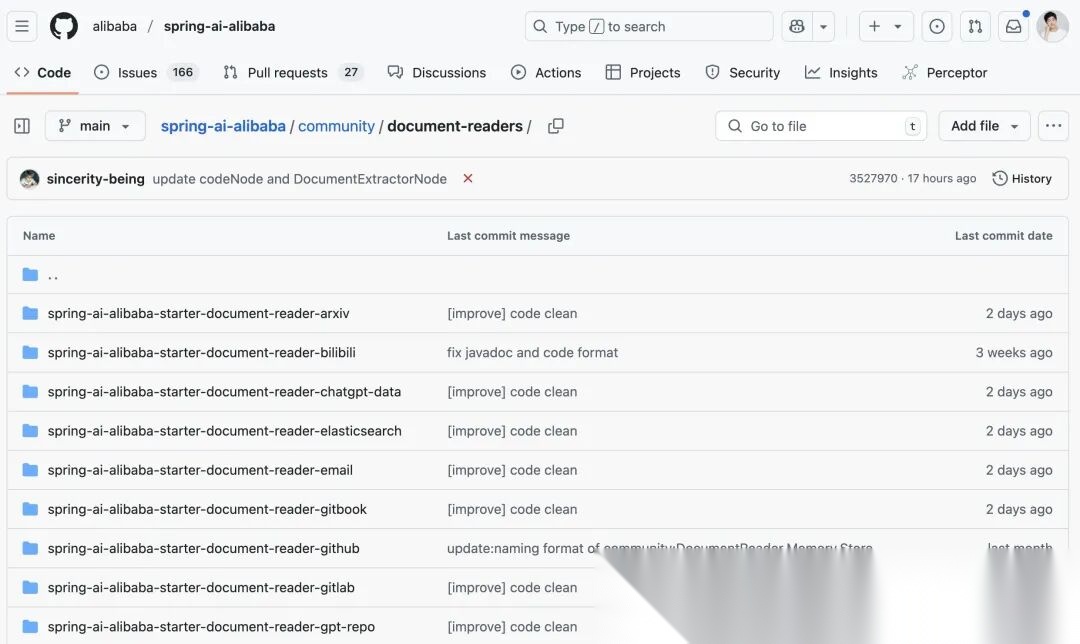The height and width of the screenshot is (644, 1080).
Task: View the failed checks red X
Action: click(468, 178)
